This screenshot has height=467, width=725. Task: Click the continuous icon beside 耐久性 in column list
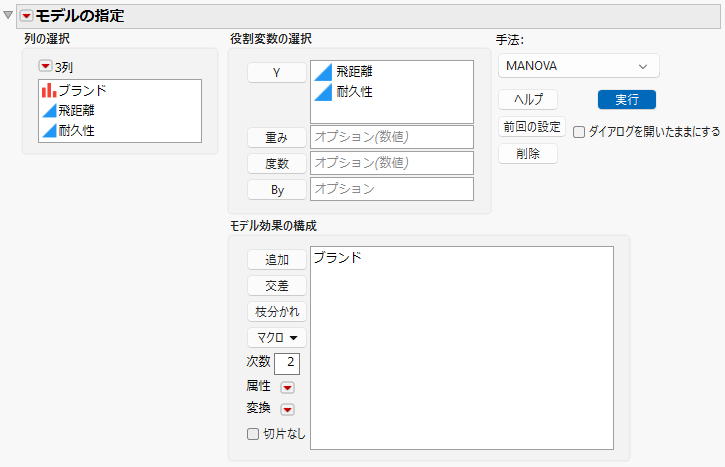49,130
